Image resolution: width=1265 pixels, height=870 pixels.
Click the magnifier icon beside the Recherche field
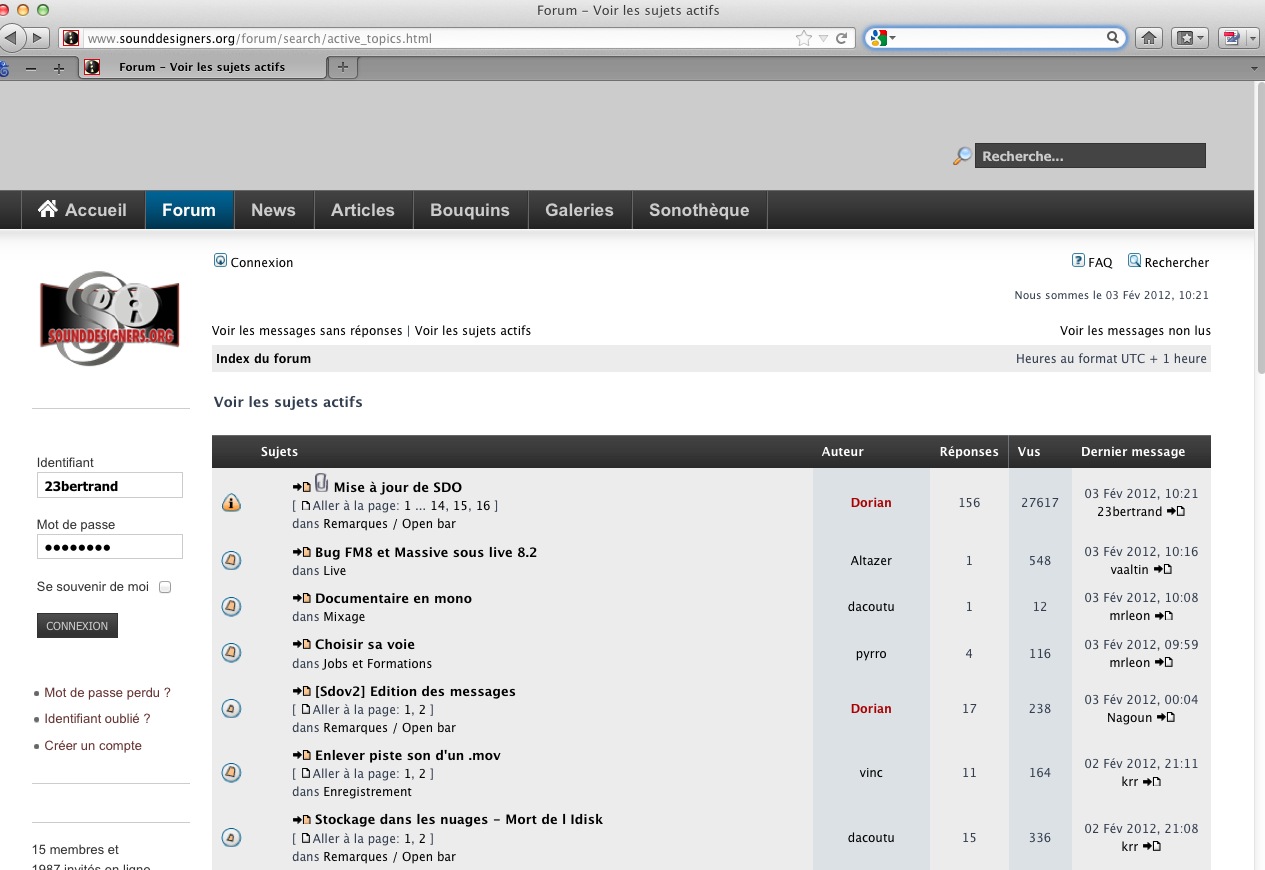[962, 156]
